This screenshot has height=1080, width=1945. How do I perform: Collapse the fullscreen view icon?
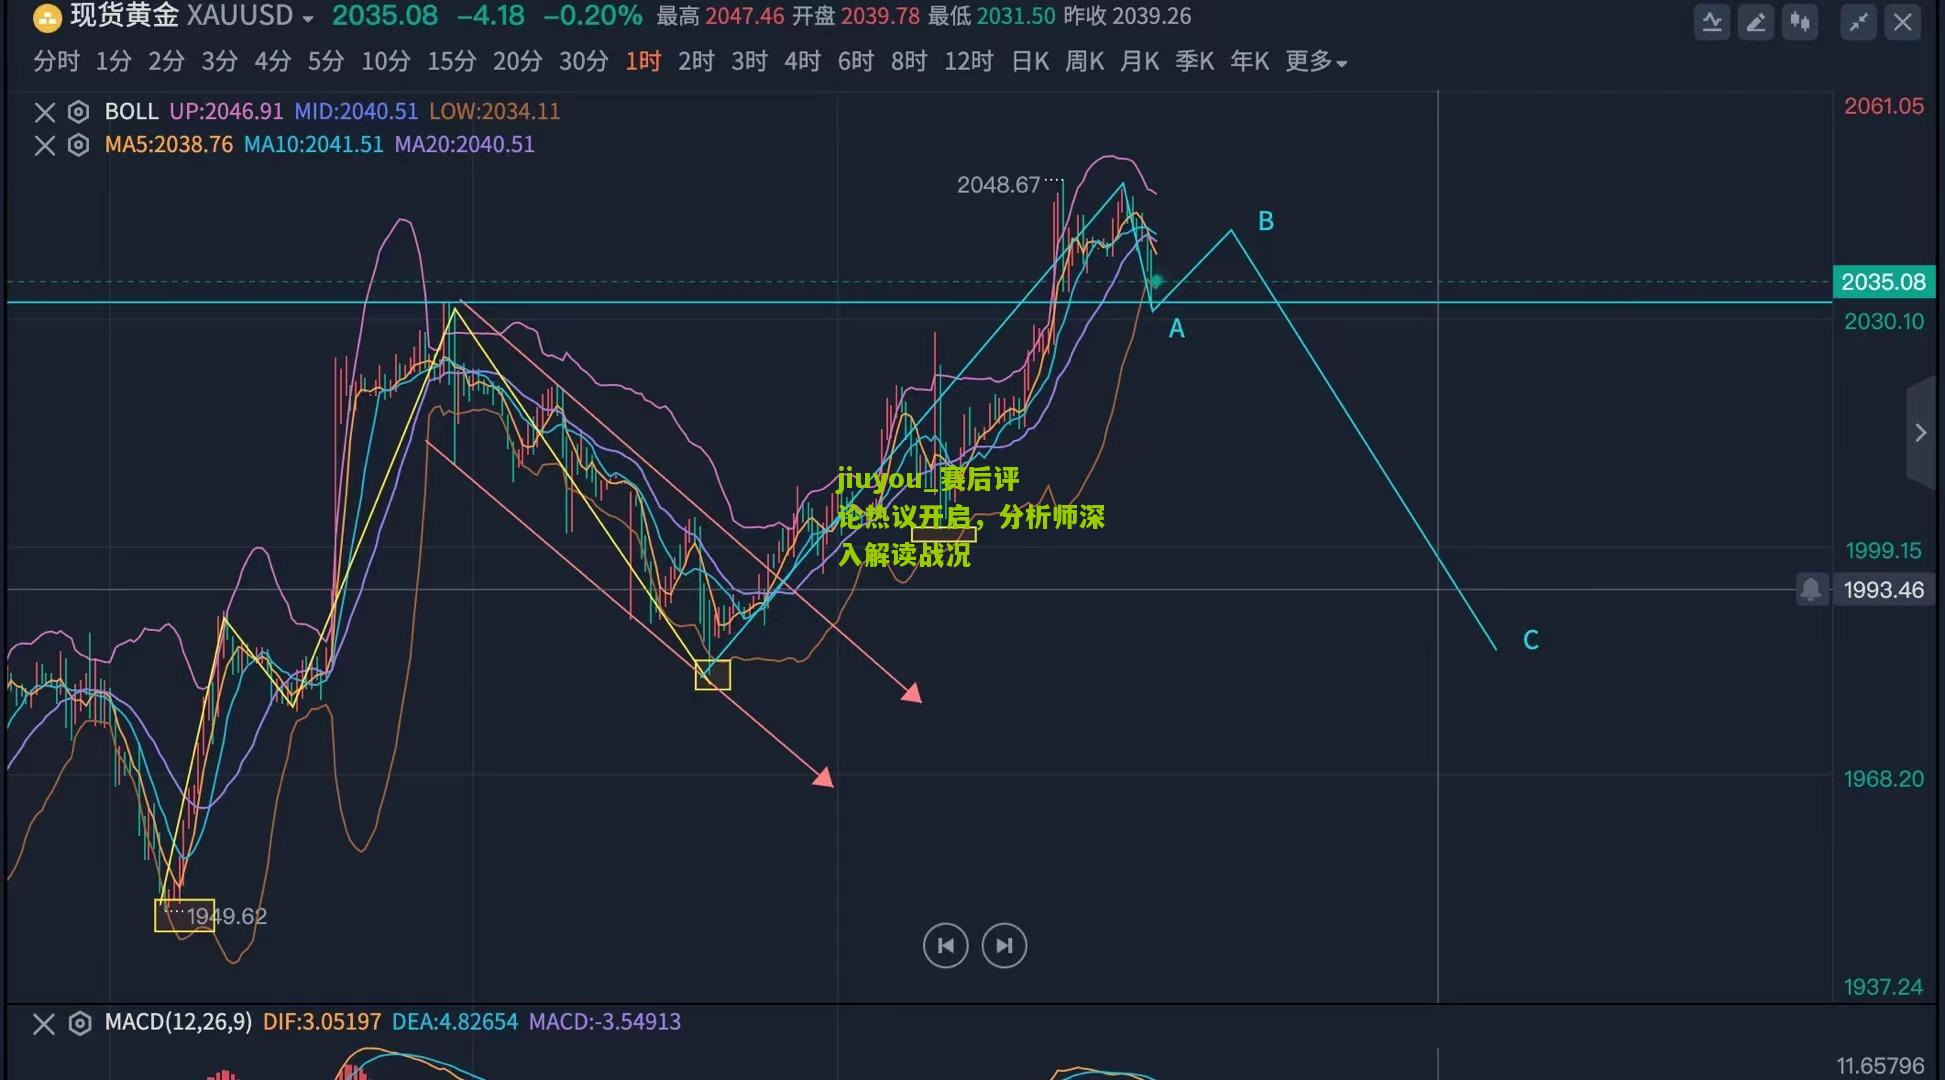[1858, 22]
